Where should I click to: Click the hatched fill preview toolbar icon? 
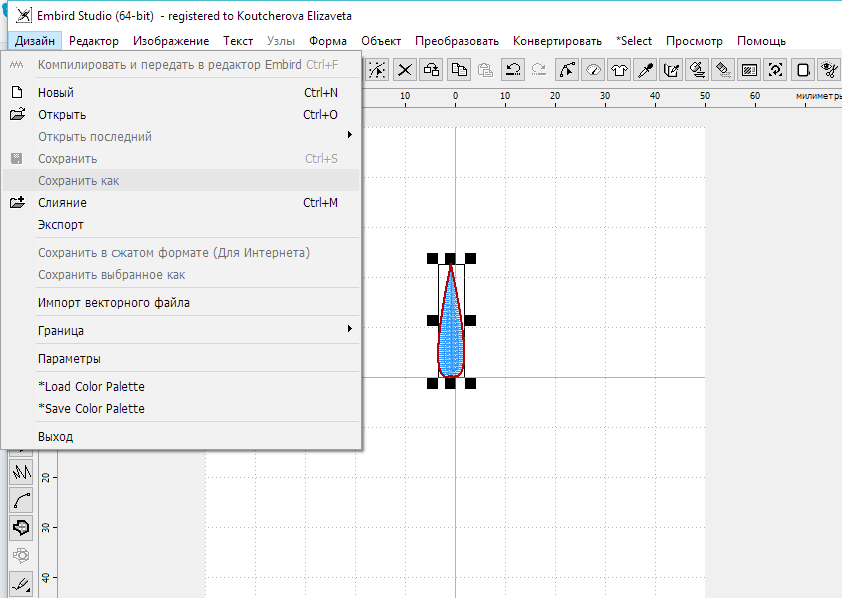pos(750,70)
